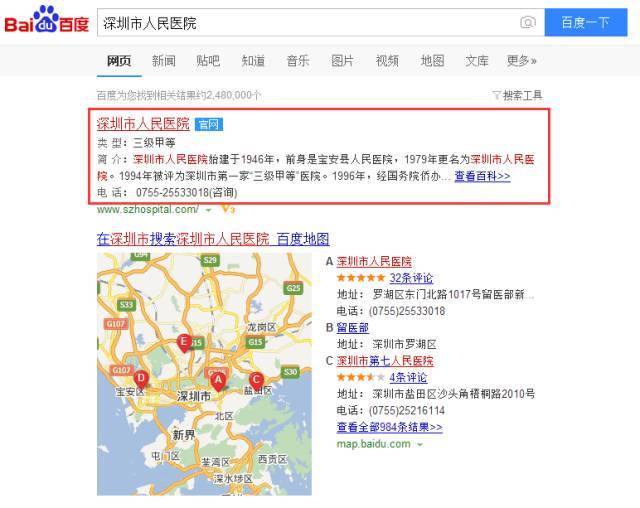Open result A 深圳市人民医院 link
The image size is (640, 508).
click(374, 262)
